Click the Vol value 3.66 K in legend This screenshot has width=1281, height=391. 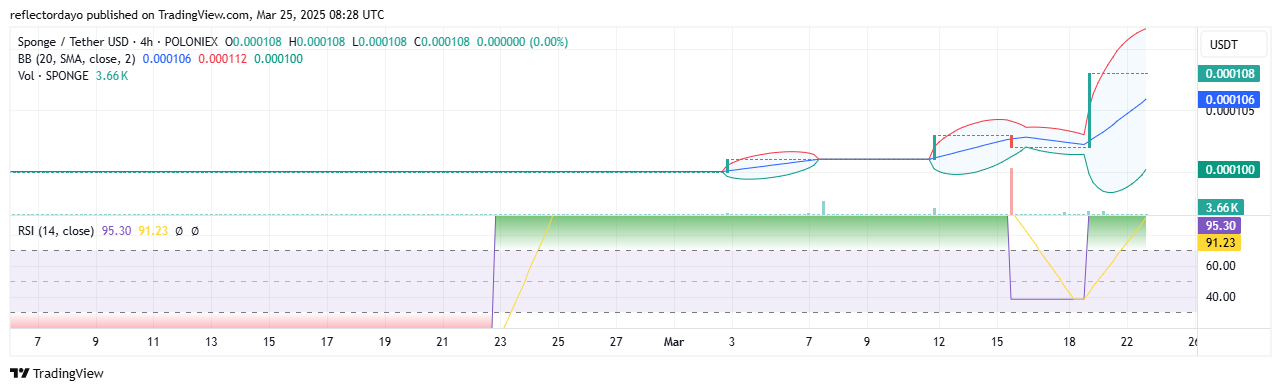pos(111,76)
